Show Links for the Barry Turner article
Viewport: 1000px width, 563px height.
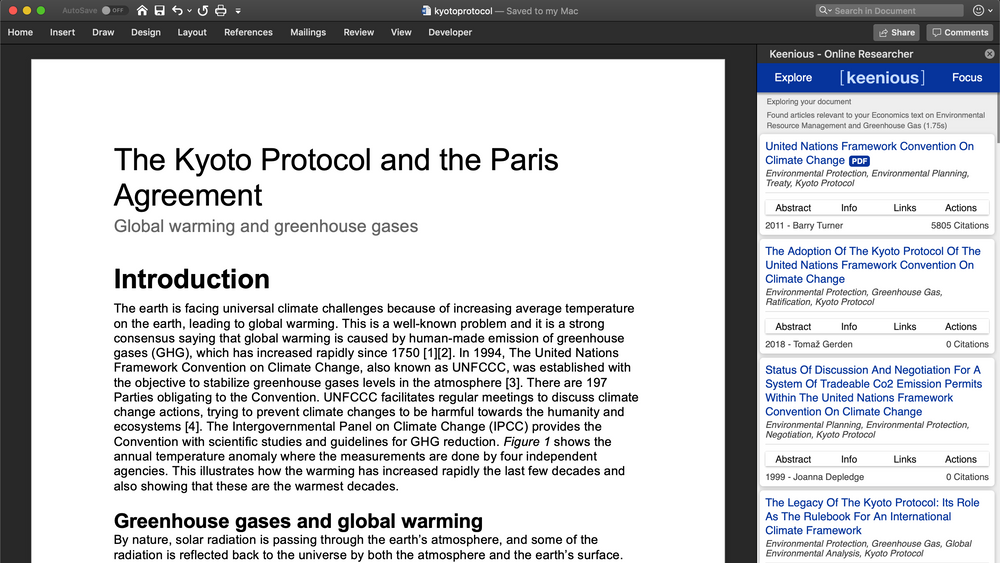[904, 208]
